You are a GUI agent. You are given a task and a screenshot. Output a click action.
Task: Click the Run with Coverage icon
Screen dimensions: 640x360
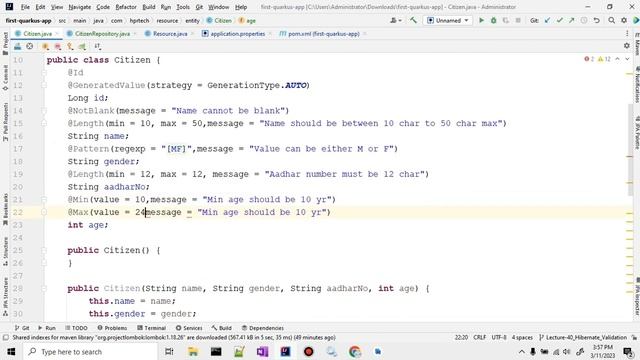tap(506, 20)
